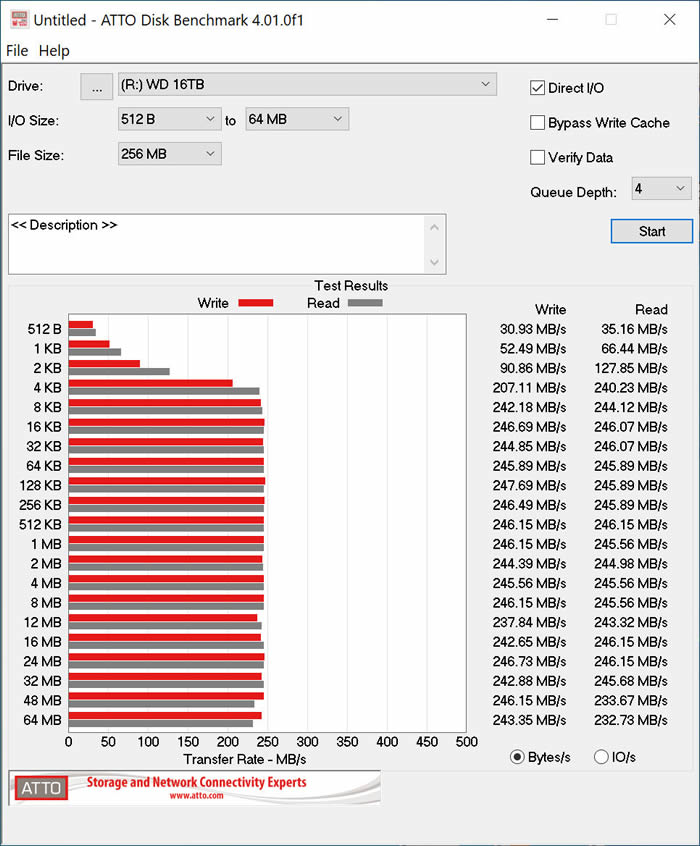700x846 pixels.
Task: Select the IO/s radio button
Action: pyautogui.click(x=601, y=757)
